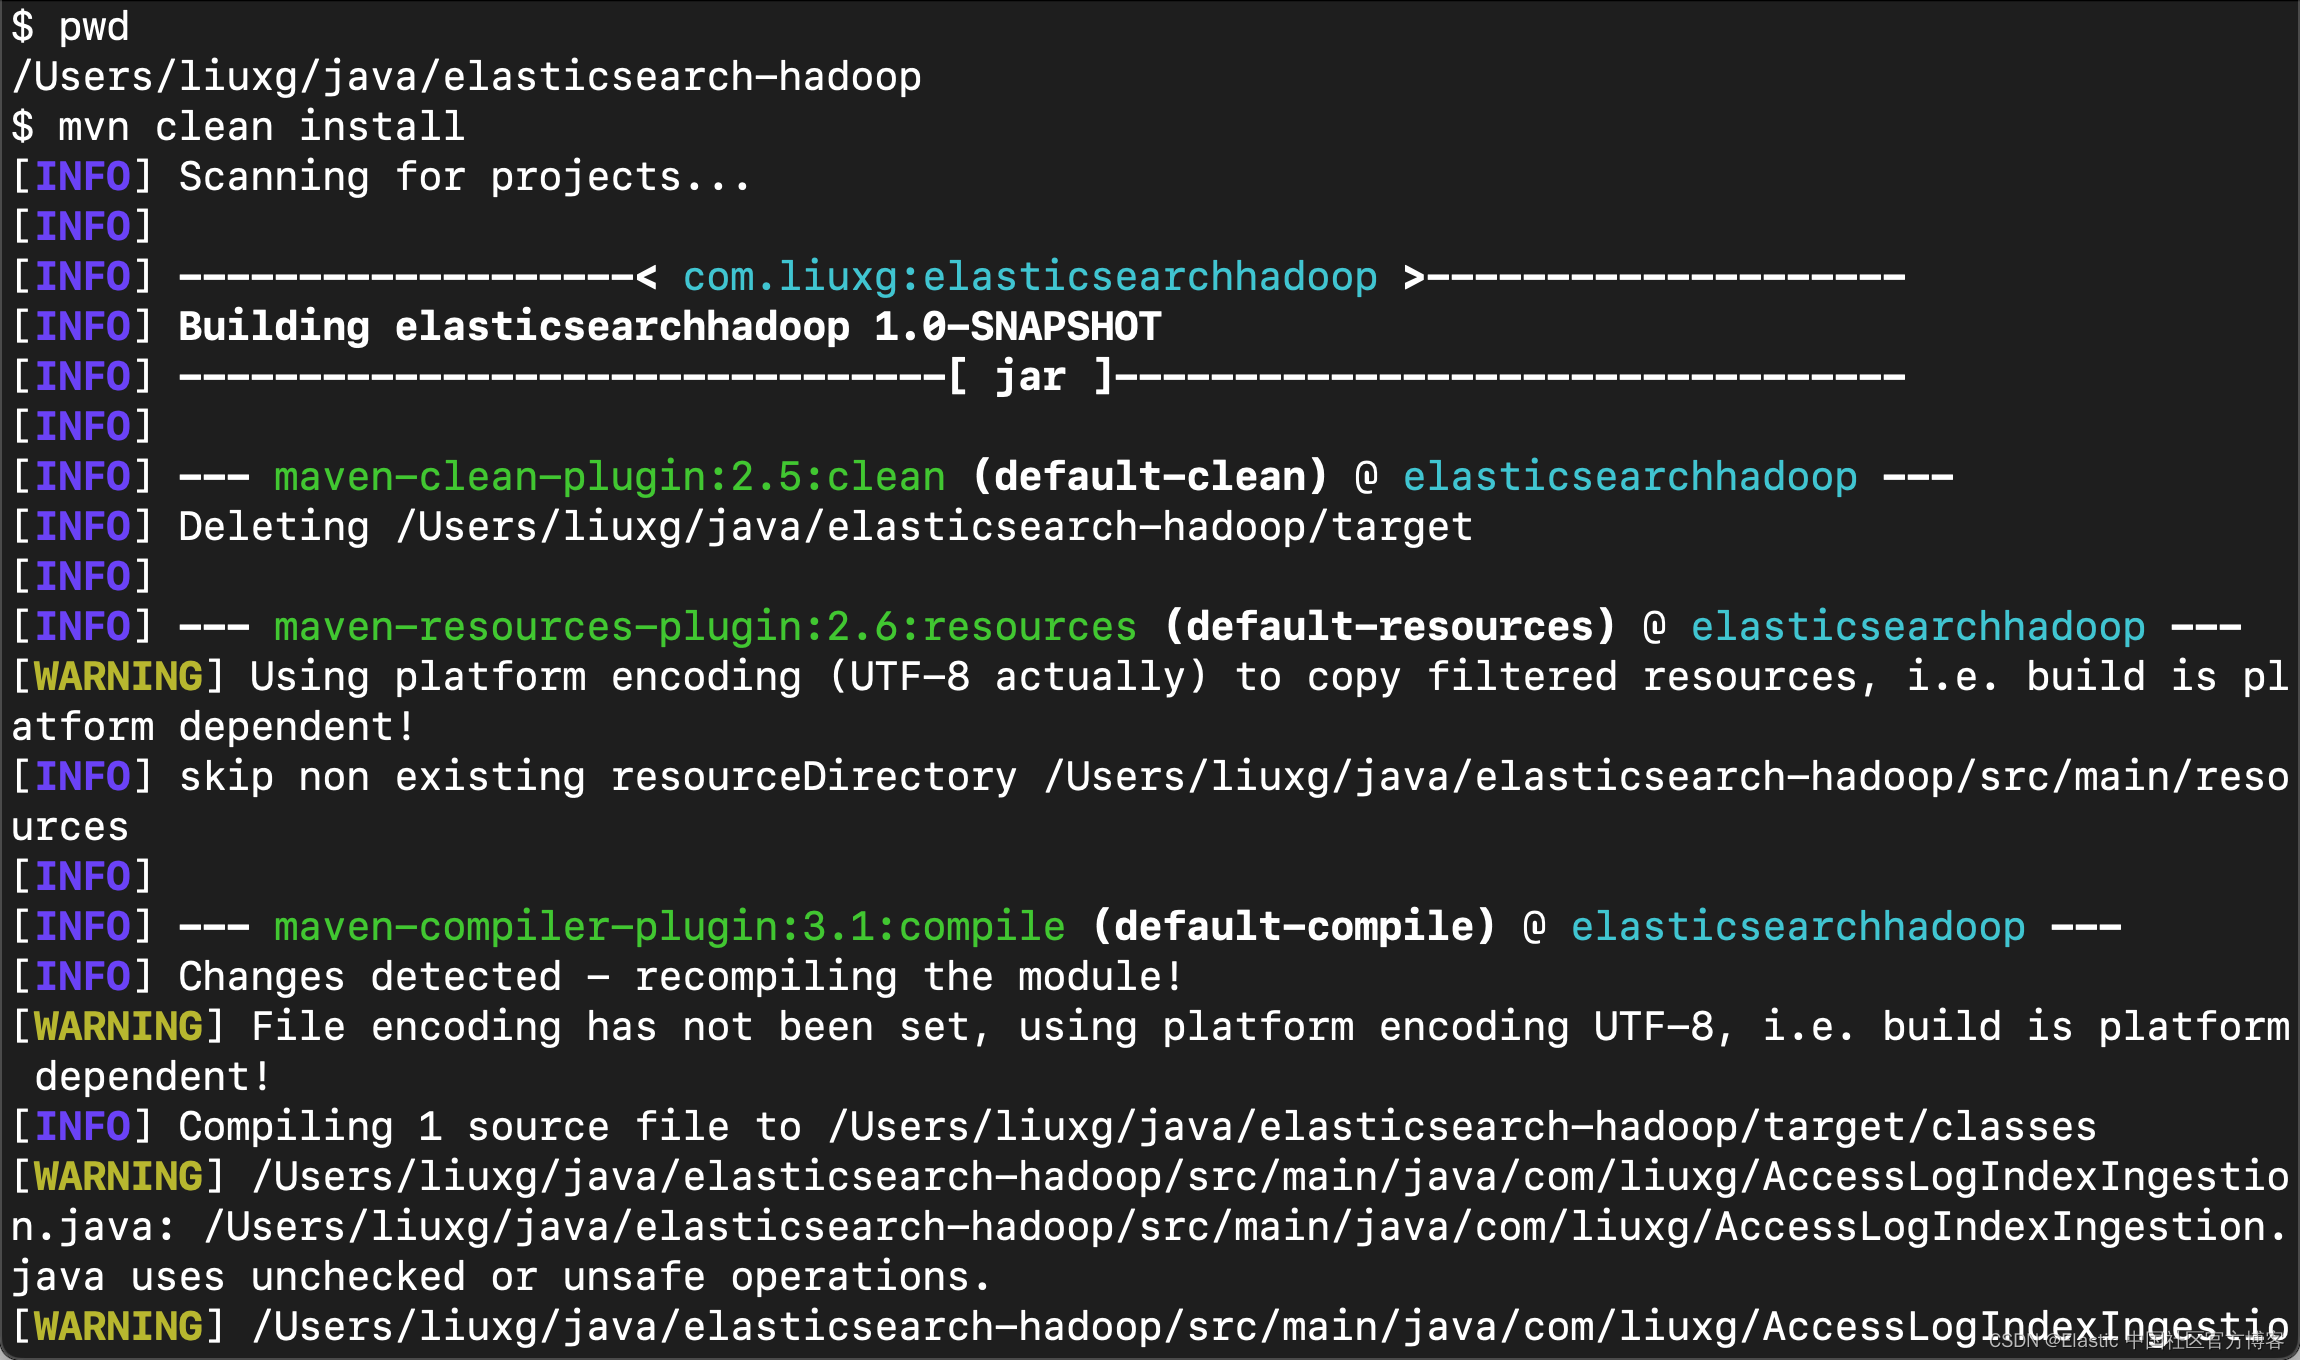Click 'maven-compiler-plugin:3.1:compile' green text

tap(669, 927)
